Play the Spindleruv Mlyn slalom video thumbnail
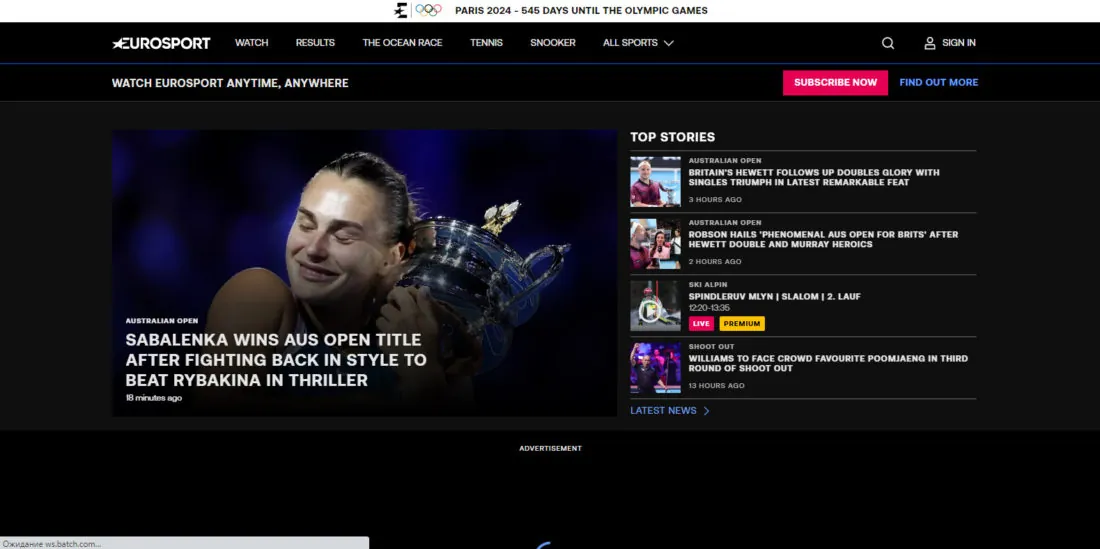 [x=655, y=307]
